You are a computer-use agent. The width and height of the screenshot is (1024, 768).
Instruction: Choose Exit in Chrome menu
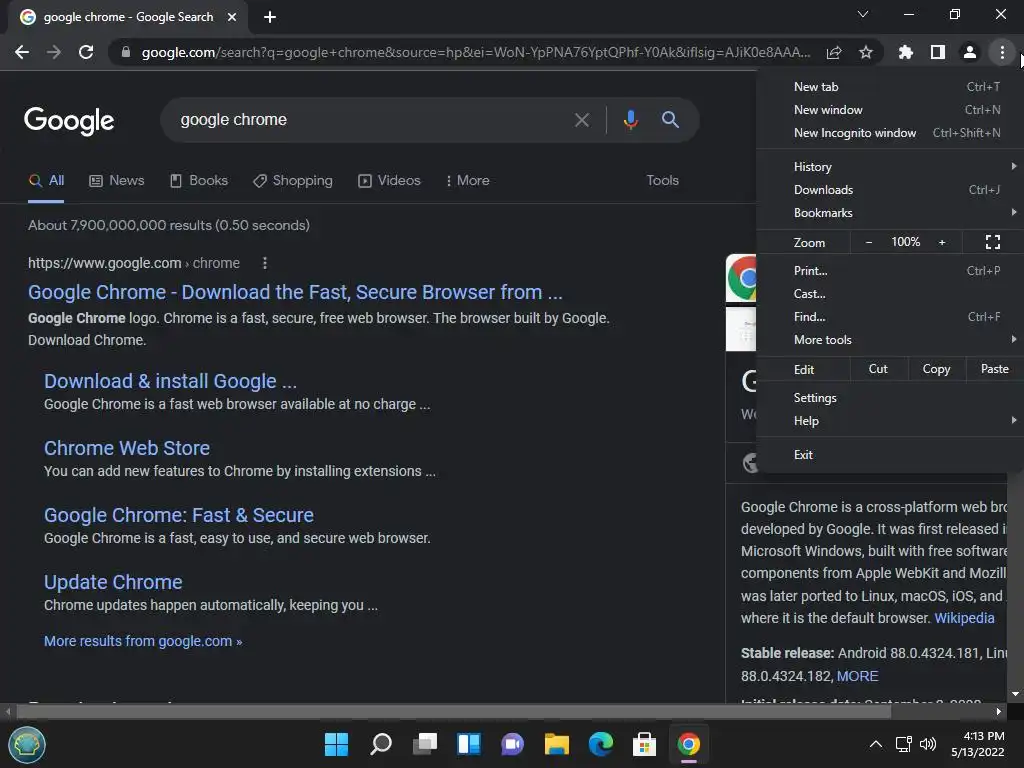[890, 455]
